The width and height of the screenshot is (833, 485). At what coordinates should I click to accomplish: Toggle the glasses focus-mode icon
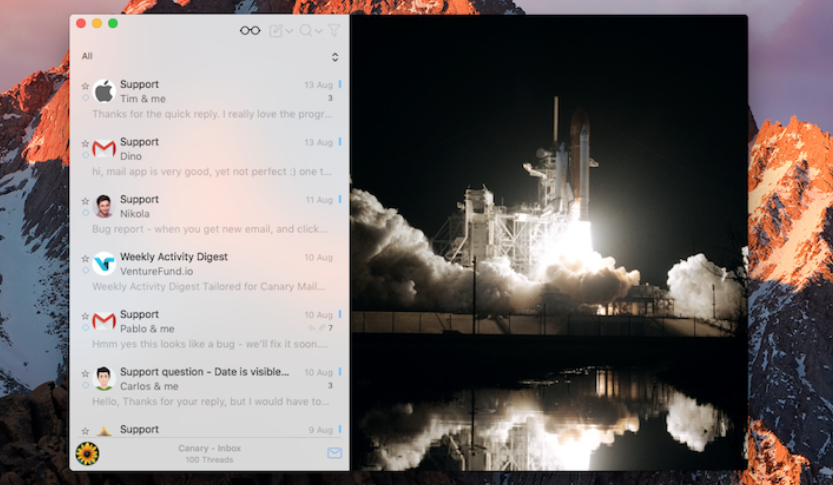(250, 31)
